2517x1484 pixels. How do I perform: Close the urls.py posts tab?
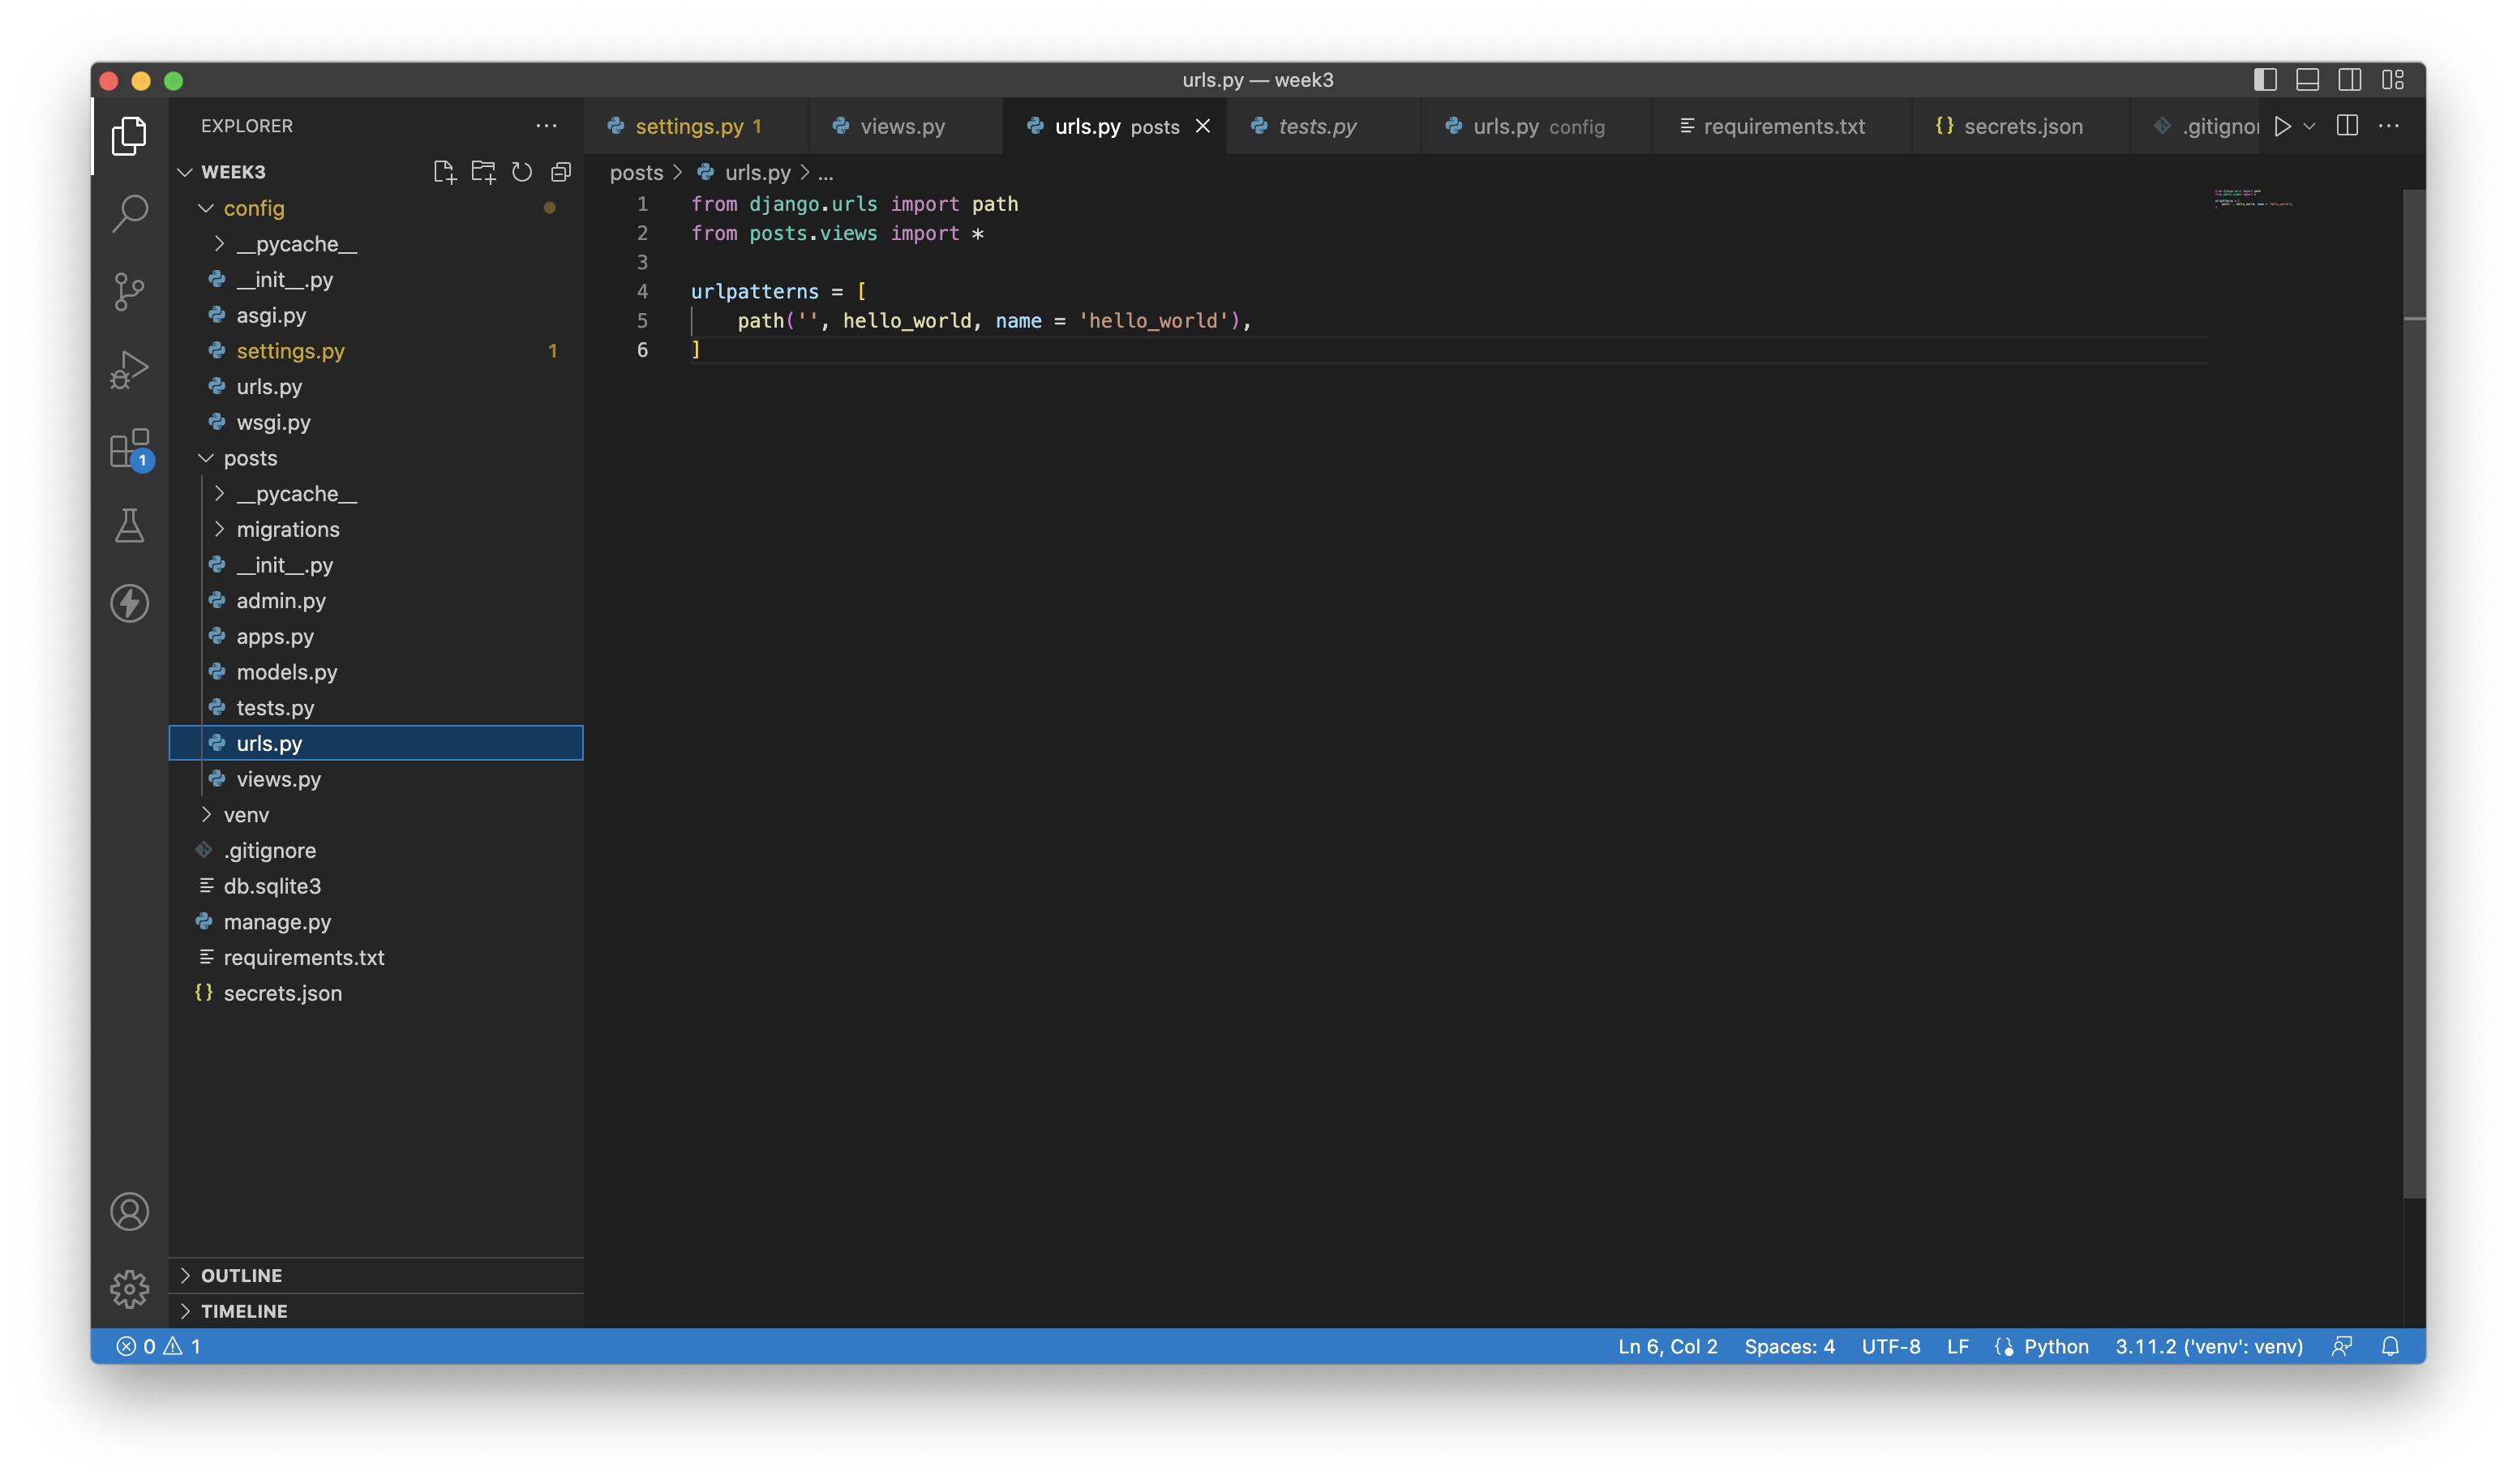coord(1203,126)
